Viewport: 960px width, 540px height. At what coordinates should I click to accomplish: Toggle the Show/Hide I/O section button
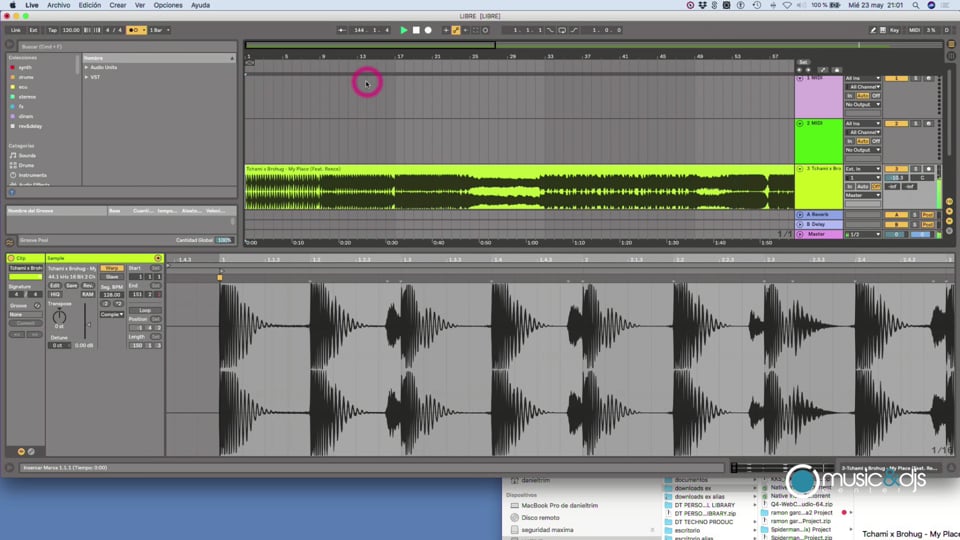(950, 201)
